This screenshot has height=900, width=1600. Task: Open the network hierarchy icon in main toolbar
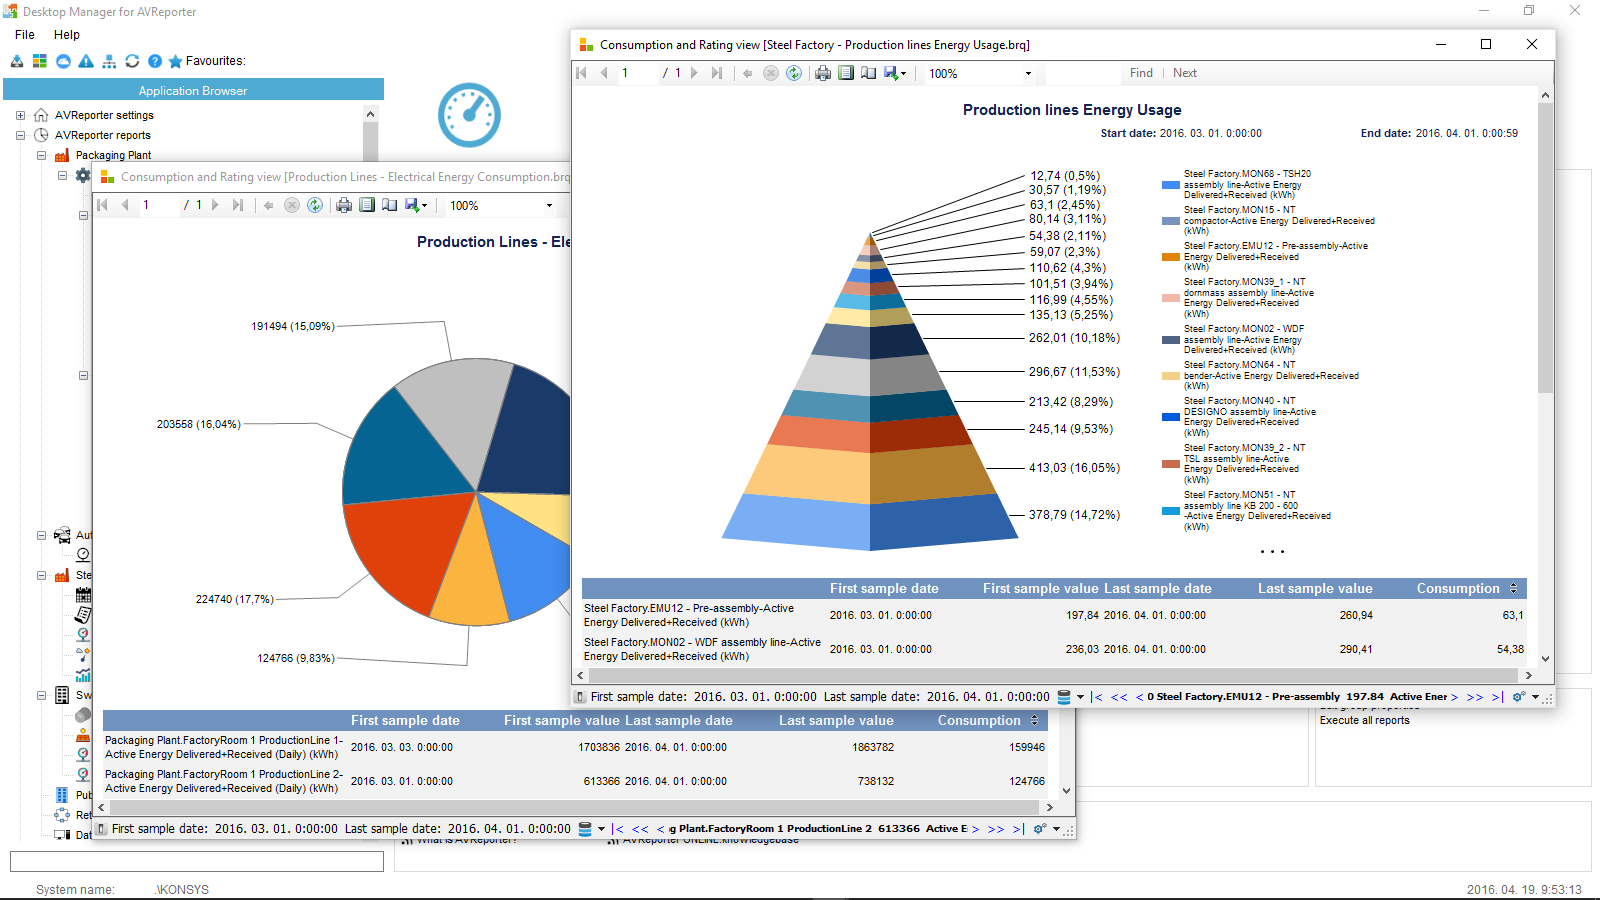[109, 61]
